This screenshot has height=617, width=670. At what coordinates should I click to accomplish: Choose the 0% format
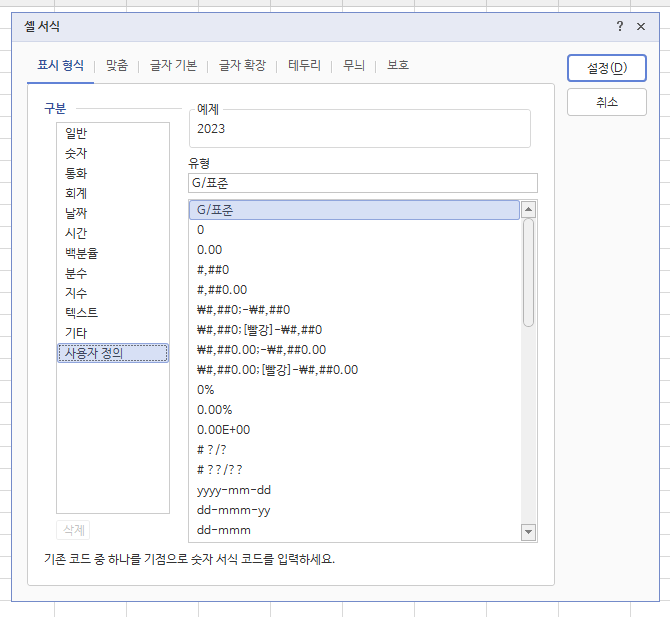(354, 390)
